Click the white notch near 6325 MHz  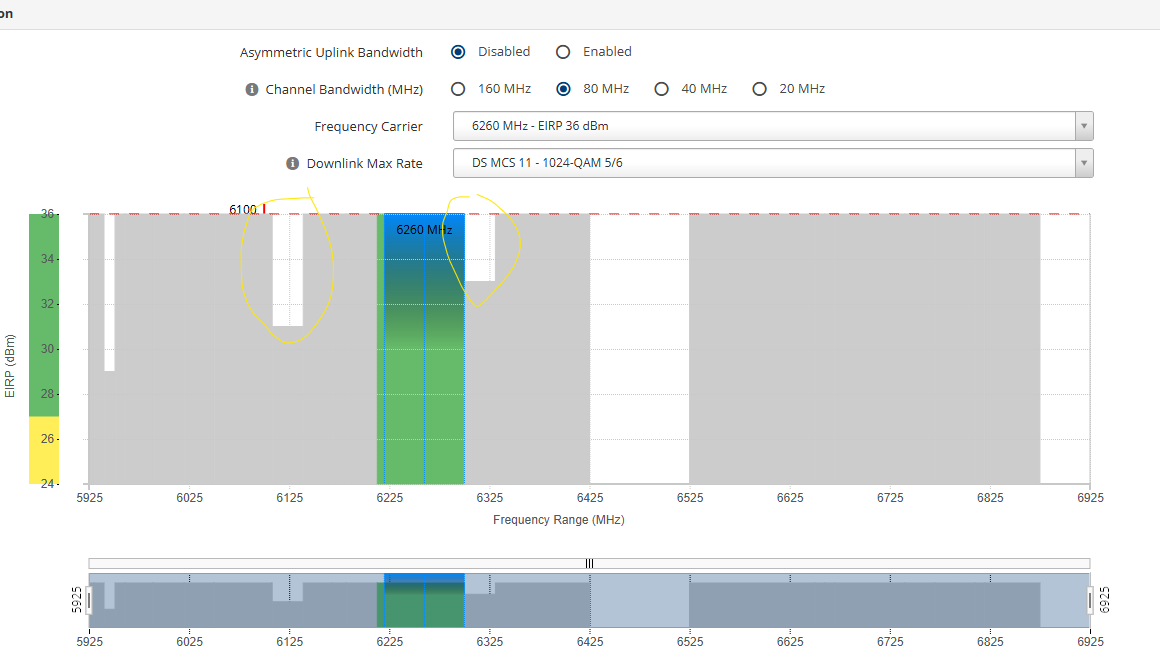(480, 248)
